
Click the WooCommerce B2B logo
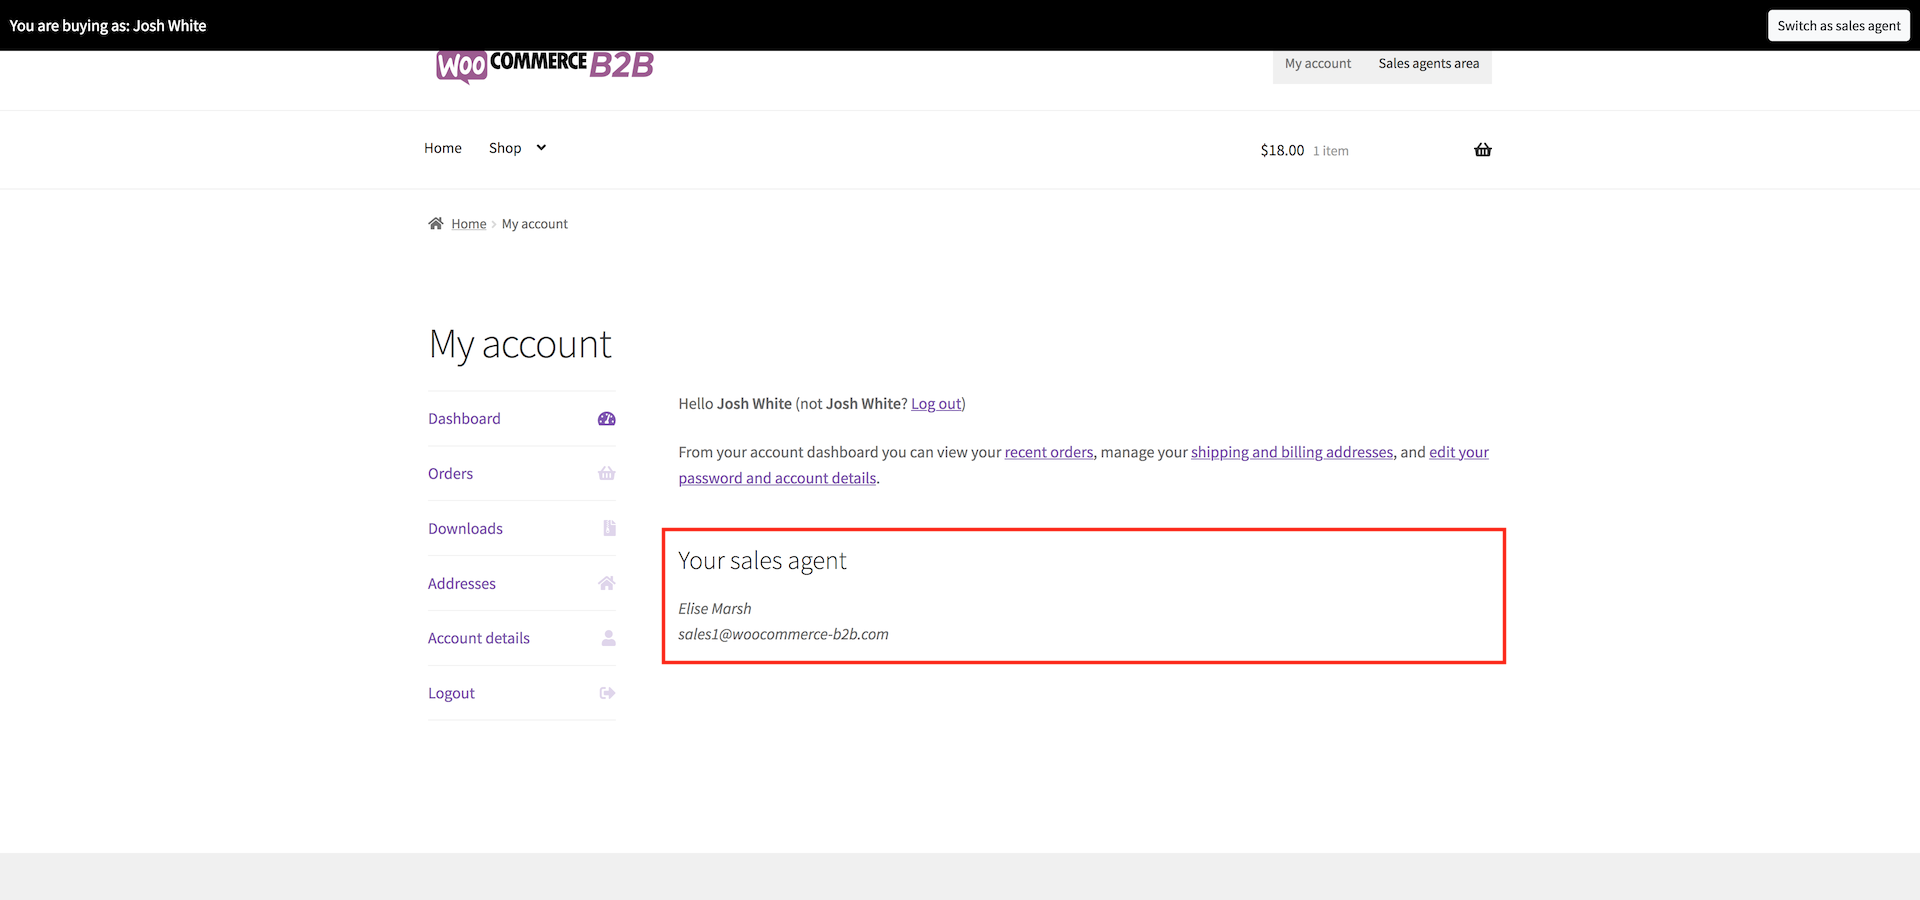(544, 66)
